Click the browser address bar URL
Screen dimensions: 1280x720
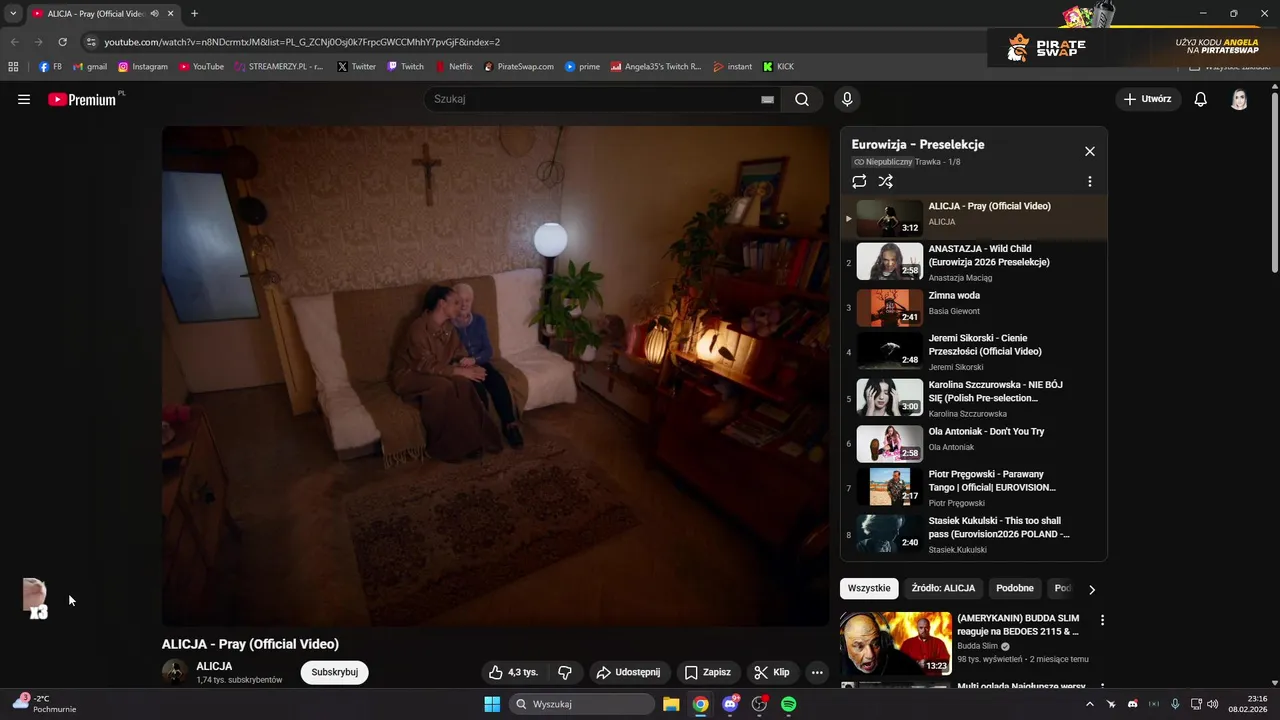[302, 42]
